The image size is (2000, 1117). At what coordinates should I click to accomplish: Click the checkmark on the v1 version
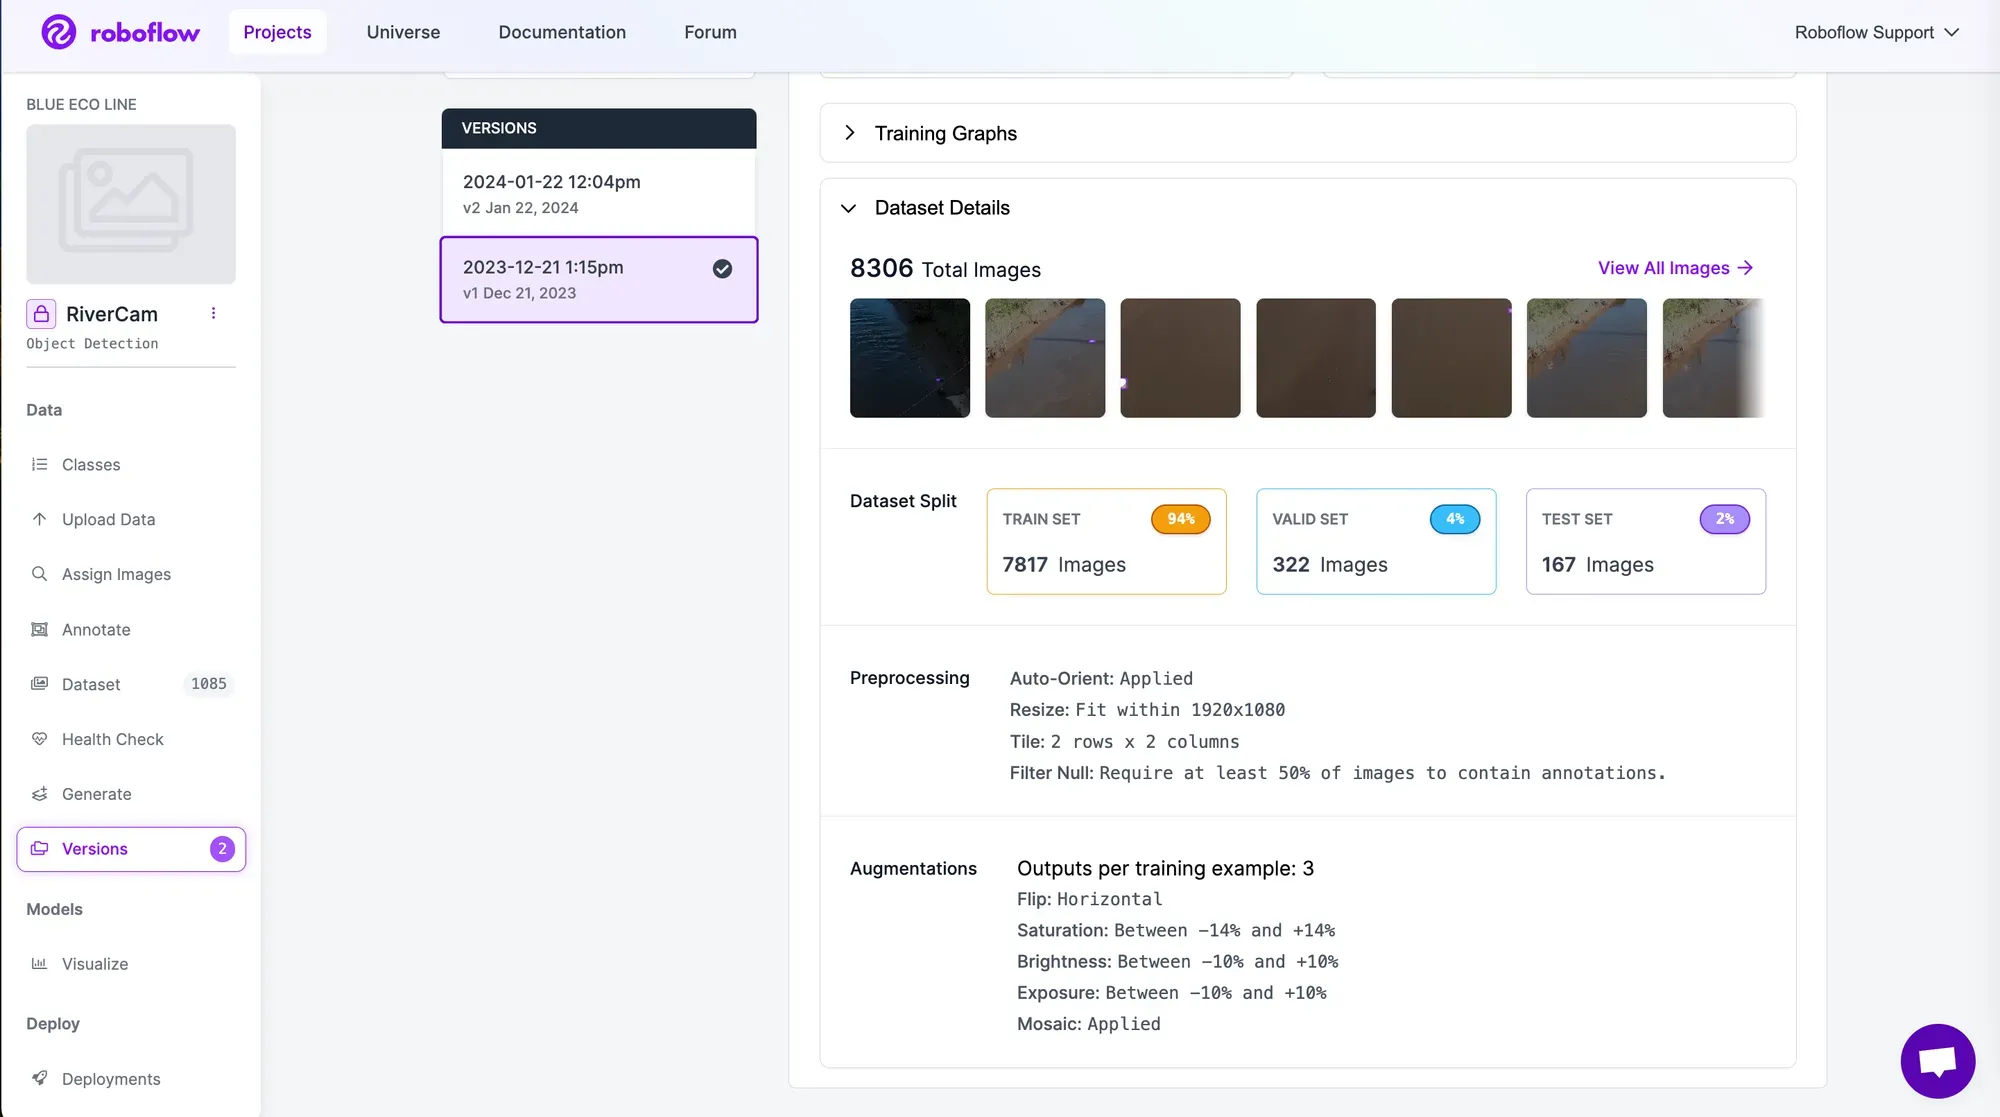(x=722, y=269)
